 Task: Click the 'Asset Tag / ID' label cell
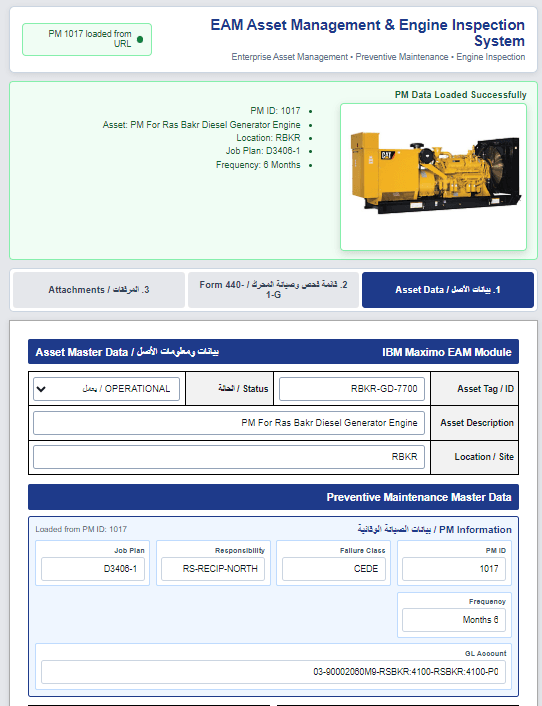(x=474, y=389)
